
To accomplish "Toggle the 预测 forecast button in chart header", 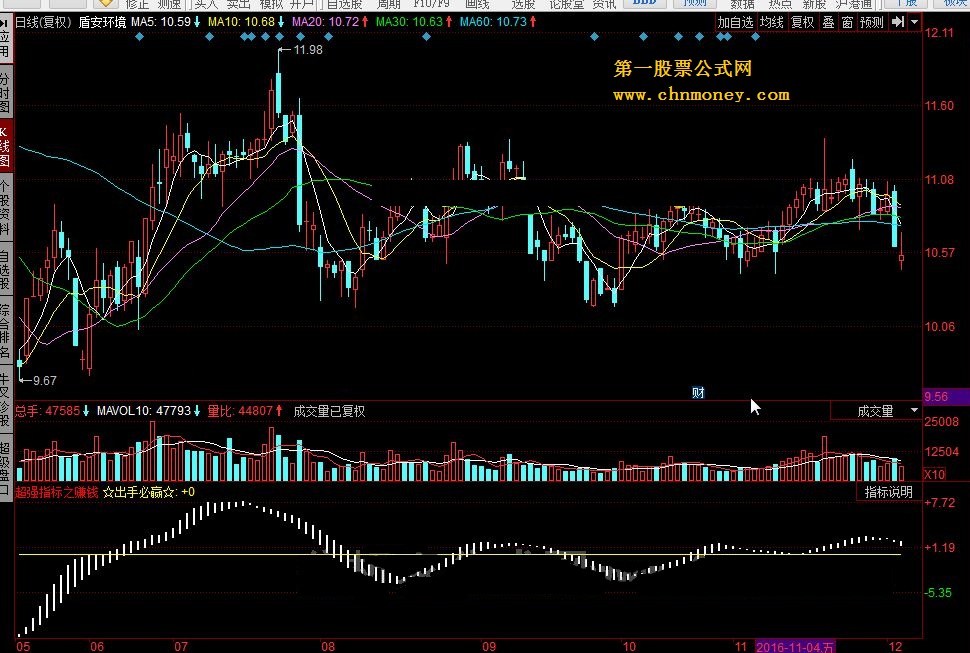I will click(872, 22).
